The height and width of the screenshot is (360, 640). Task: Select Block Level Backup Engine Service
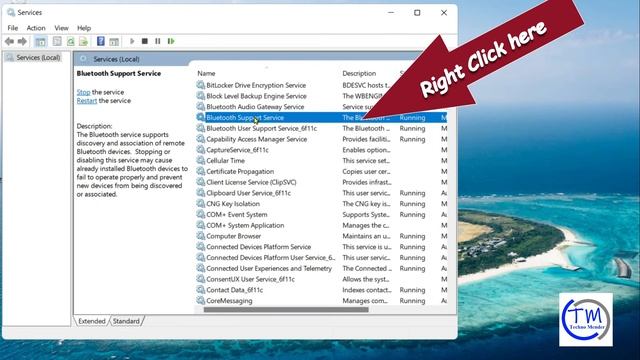(x=256, y=96)
